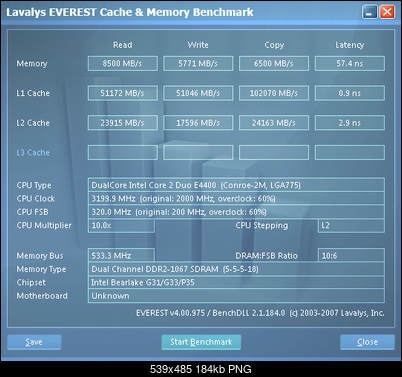
Task: Click the empty L3 Cache Latency field
Action: tap(350, 152)
